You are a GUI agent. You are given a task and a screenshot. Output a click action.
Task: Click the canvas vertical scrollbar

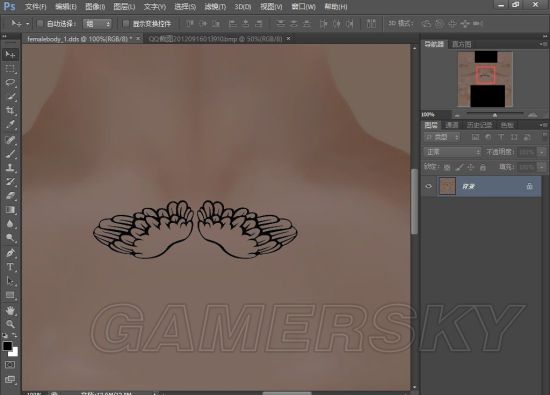pyautogui.click(x=415, y=201)
